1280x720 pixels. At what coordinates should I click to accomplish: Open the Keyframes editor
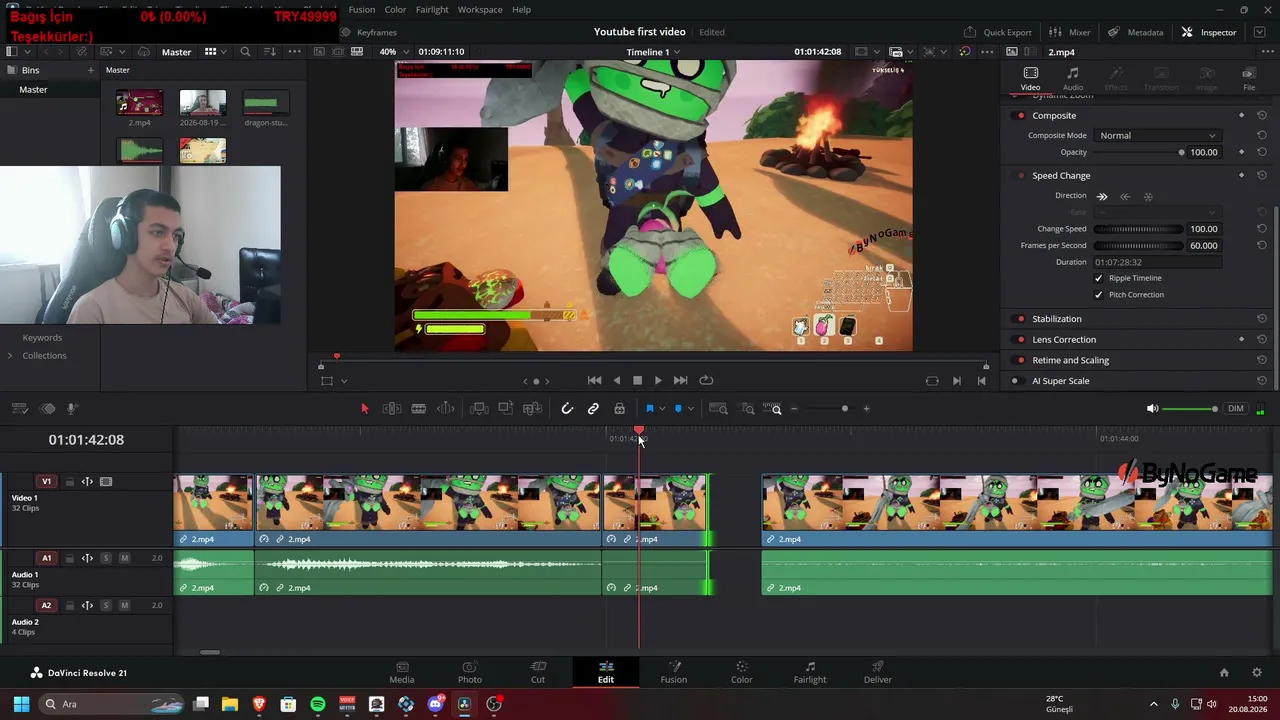click(368, 32)
